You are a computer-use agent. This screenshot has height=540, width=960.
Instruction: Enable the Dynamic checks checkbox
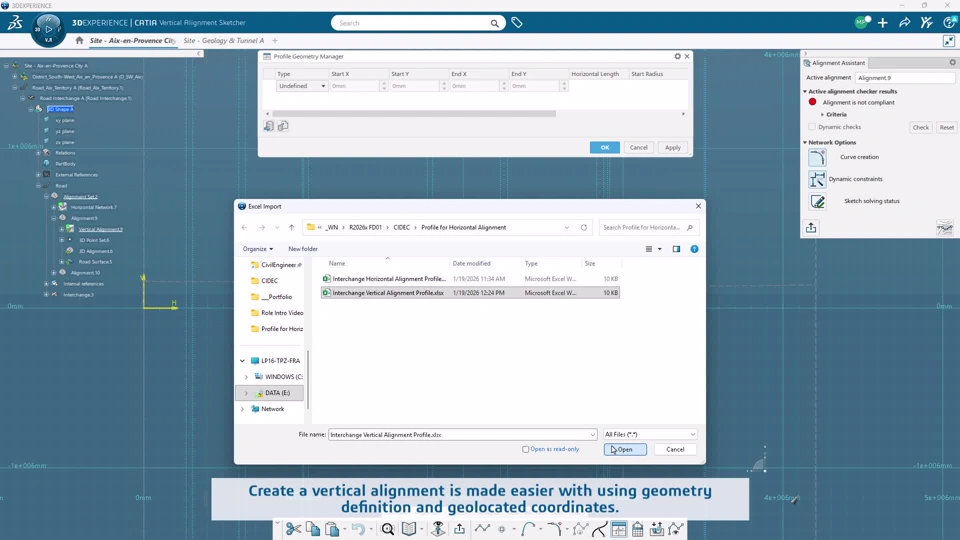pyautogui.click(x=812, y=127)
